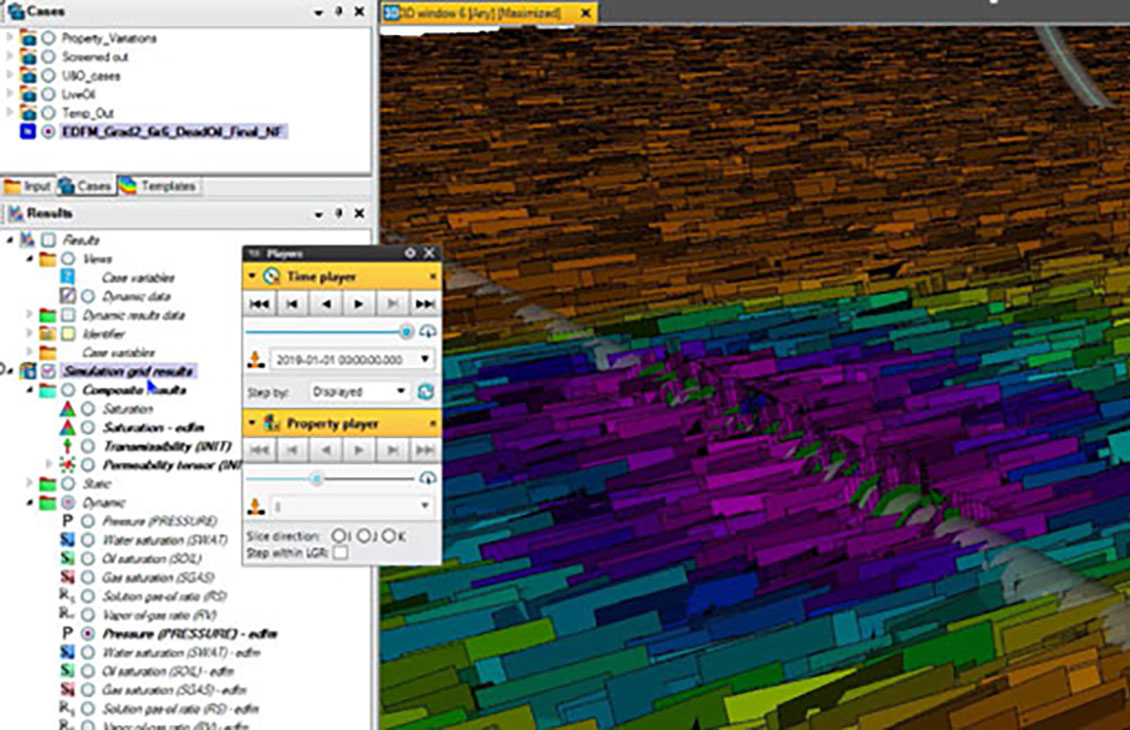Jump to first time step in Time player
Viewport: 1130px width, 730px height.
click(259, 304)
